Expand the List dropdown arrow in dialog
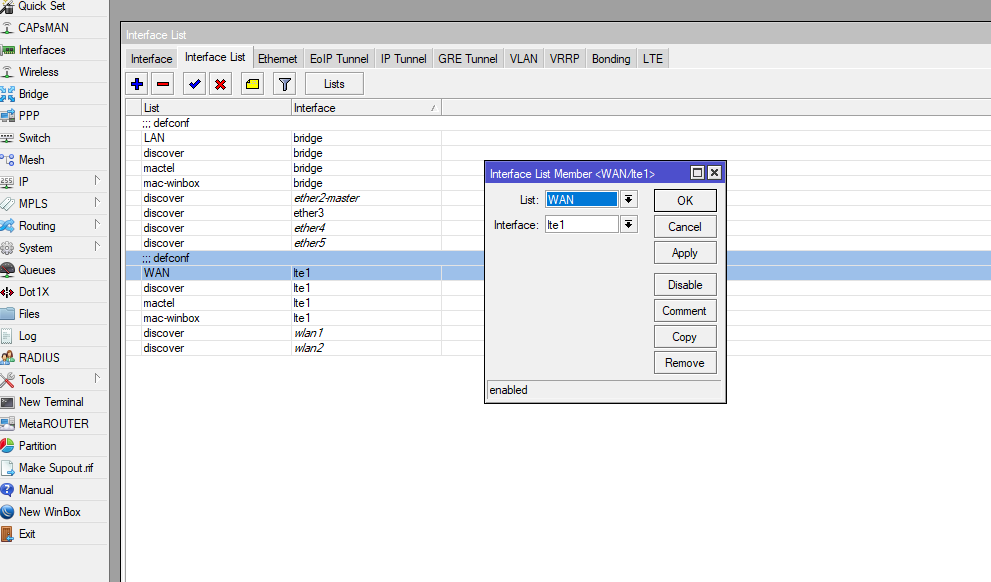Image resolution: width=991 pixels, height=582 pixels. (x=628, y=200)
